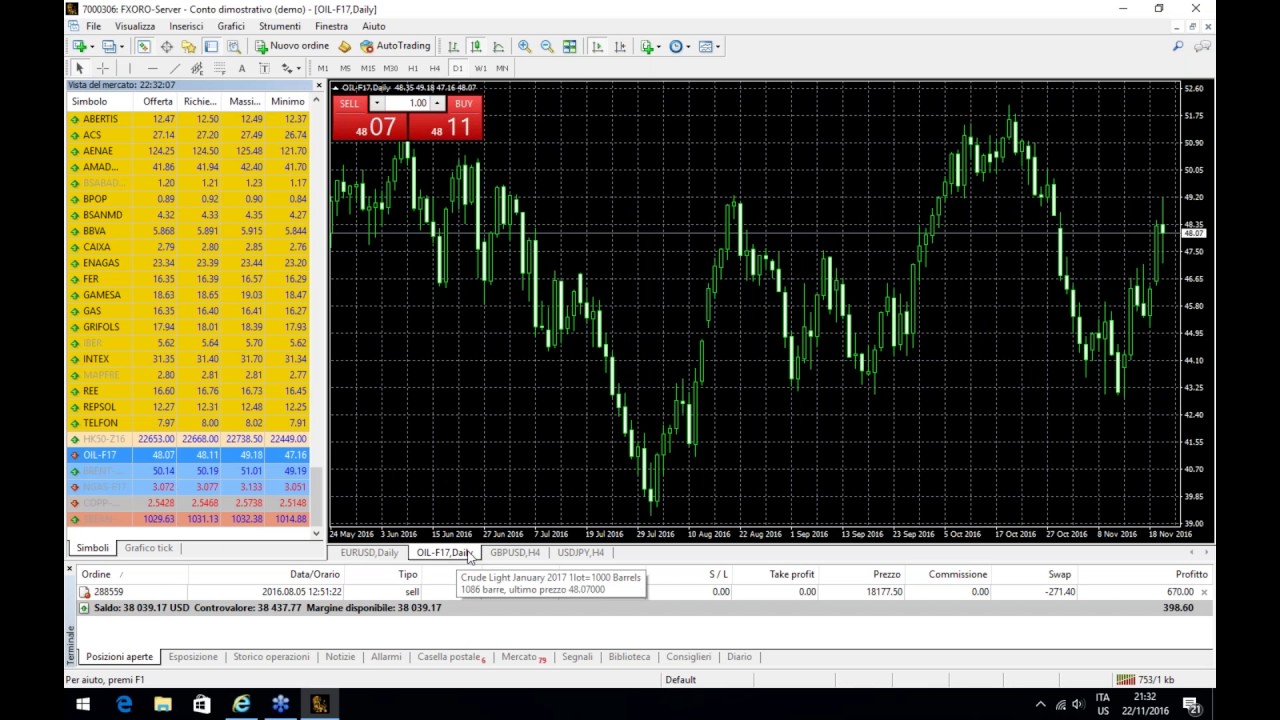Switch to M15 timeframe
The height and width of the screenshot is (720, 1280).
367,68
